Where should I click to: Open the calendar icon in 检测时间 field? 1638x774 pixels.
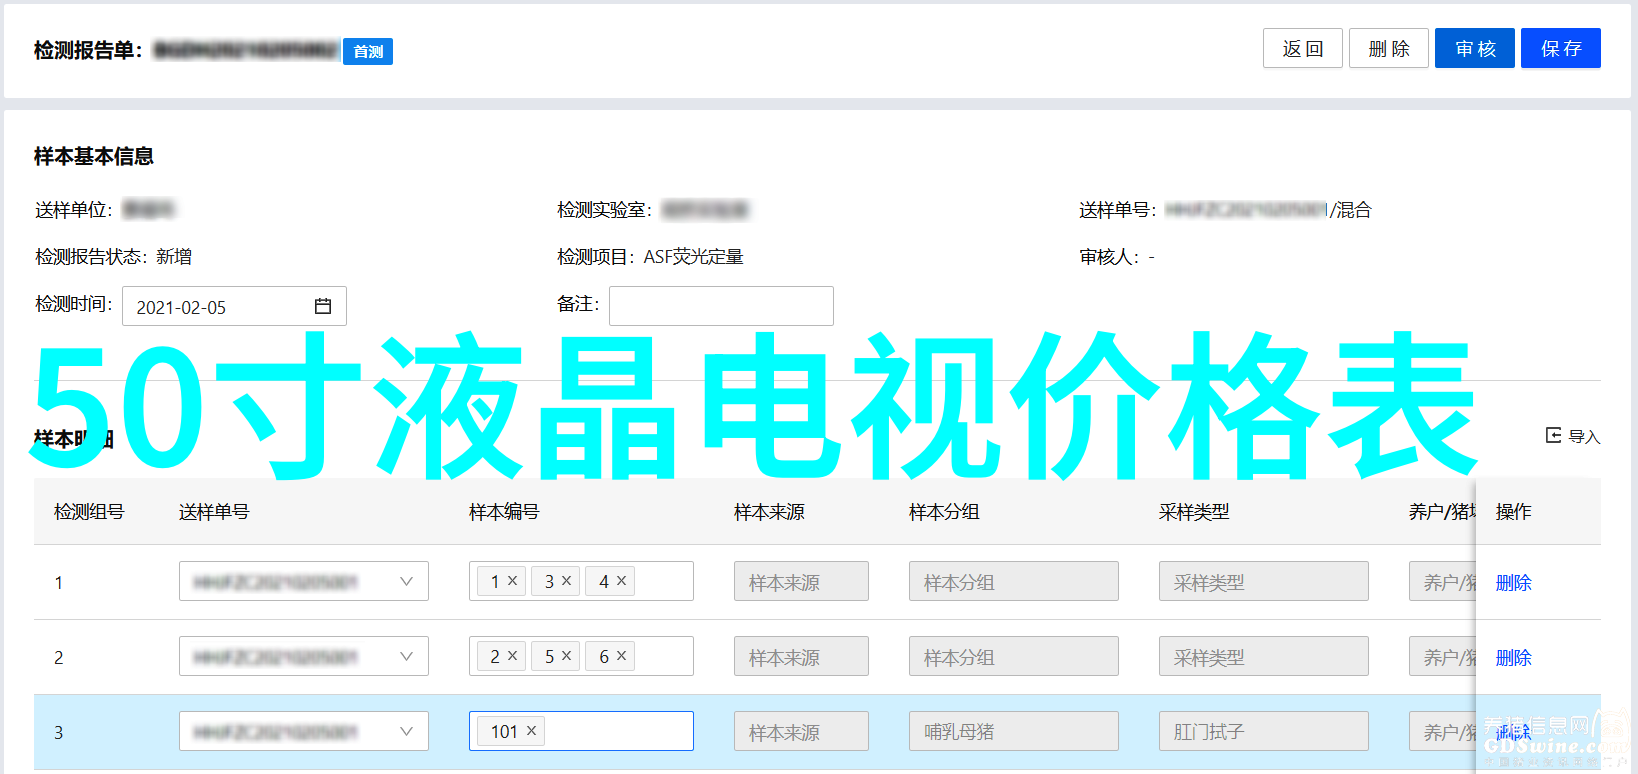322,306
